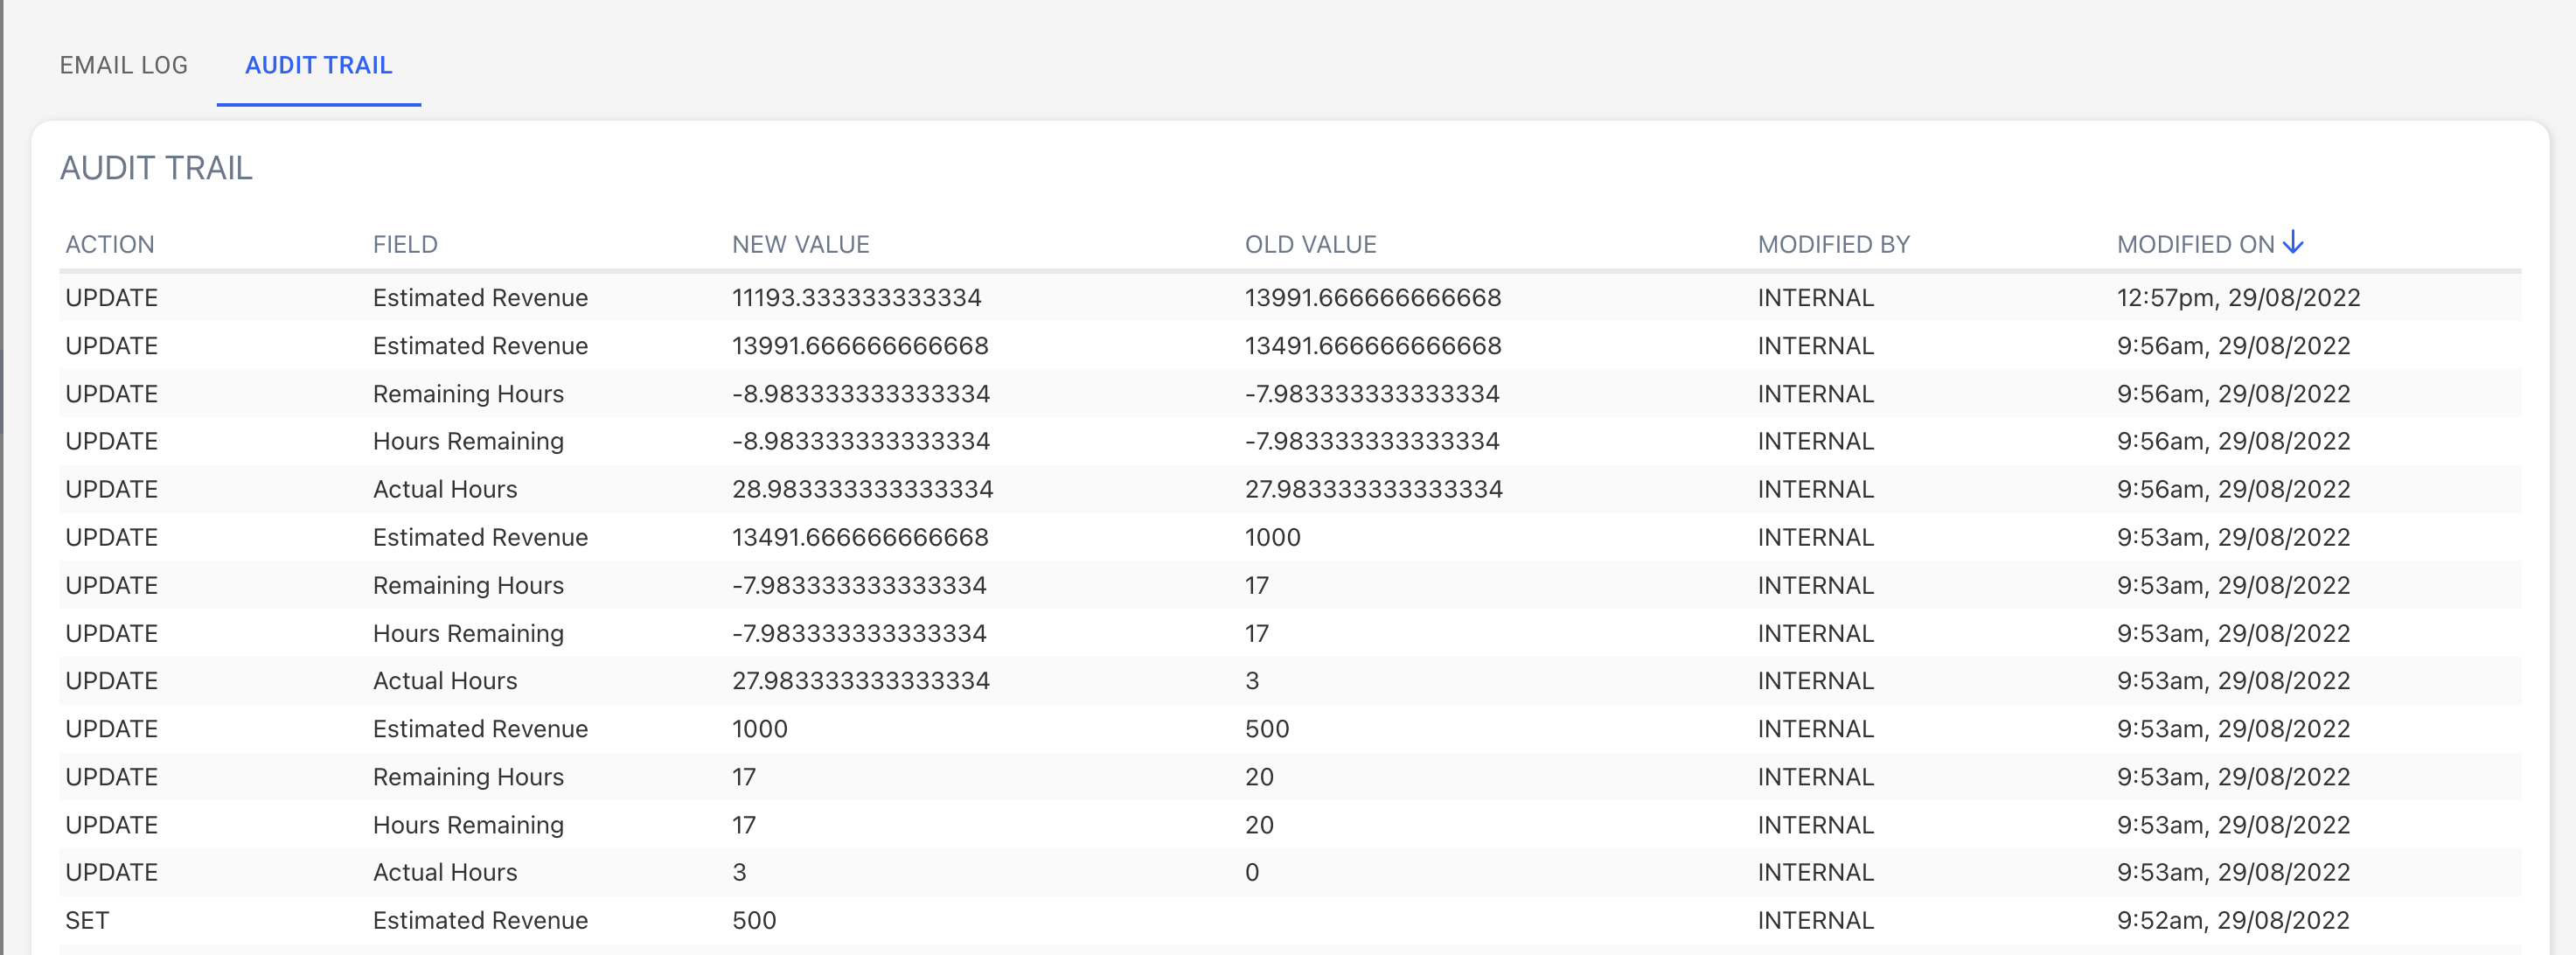Screen dimensions: 2576x955
Task: Click the Modified On column header
Action: [x=2195, y=244]
